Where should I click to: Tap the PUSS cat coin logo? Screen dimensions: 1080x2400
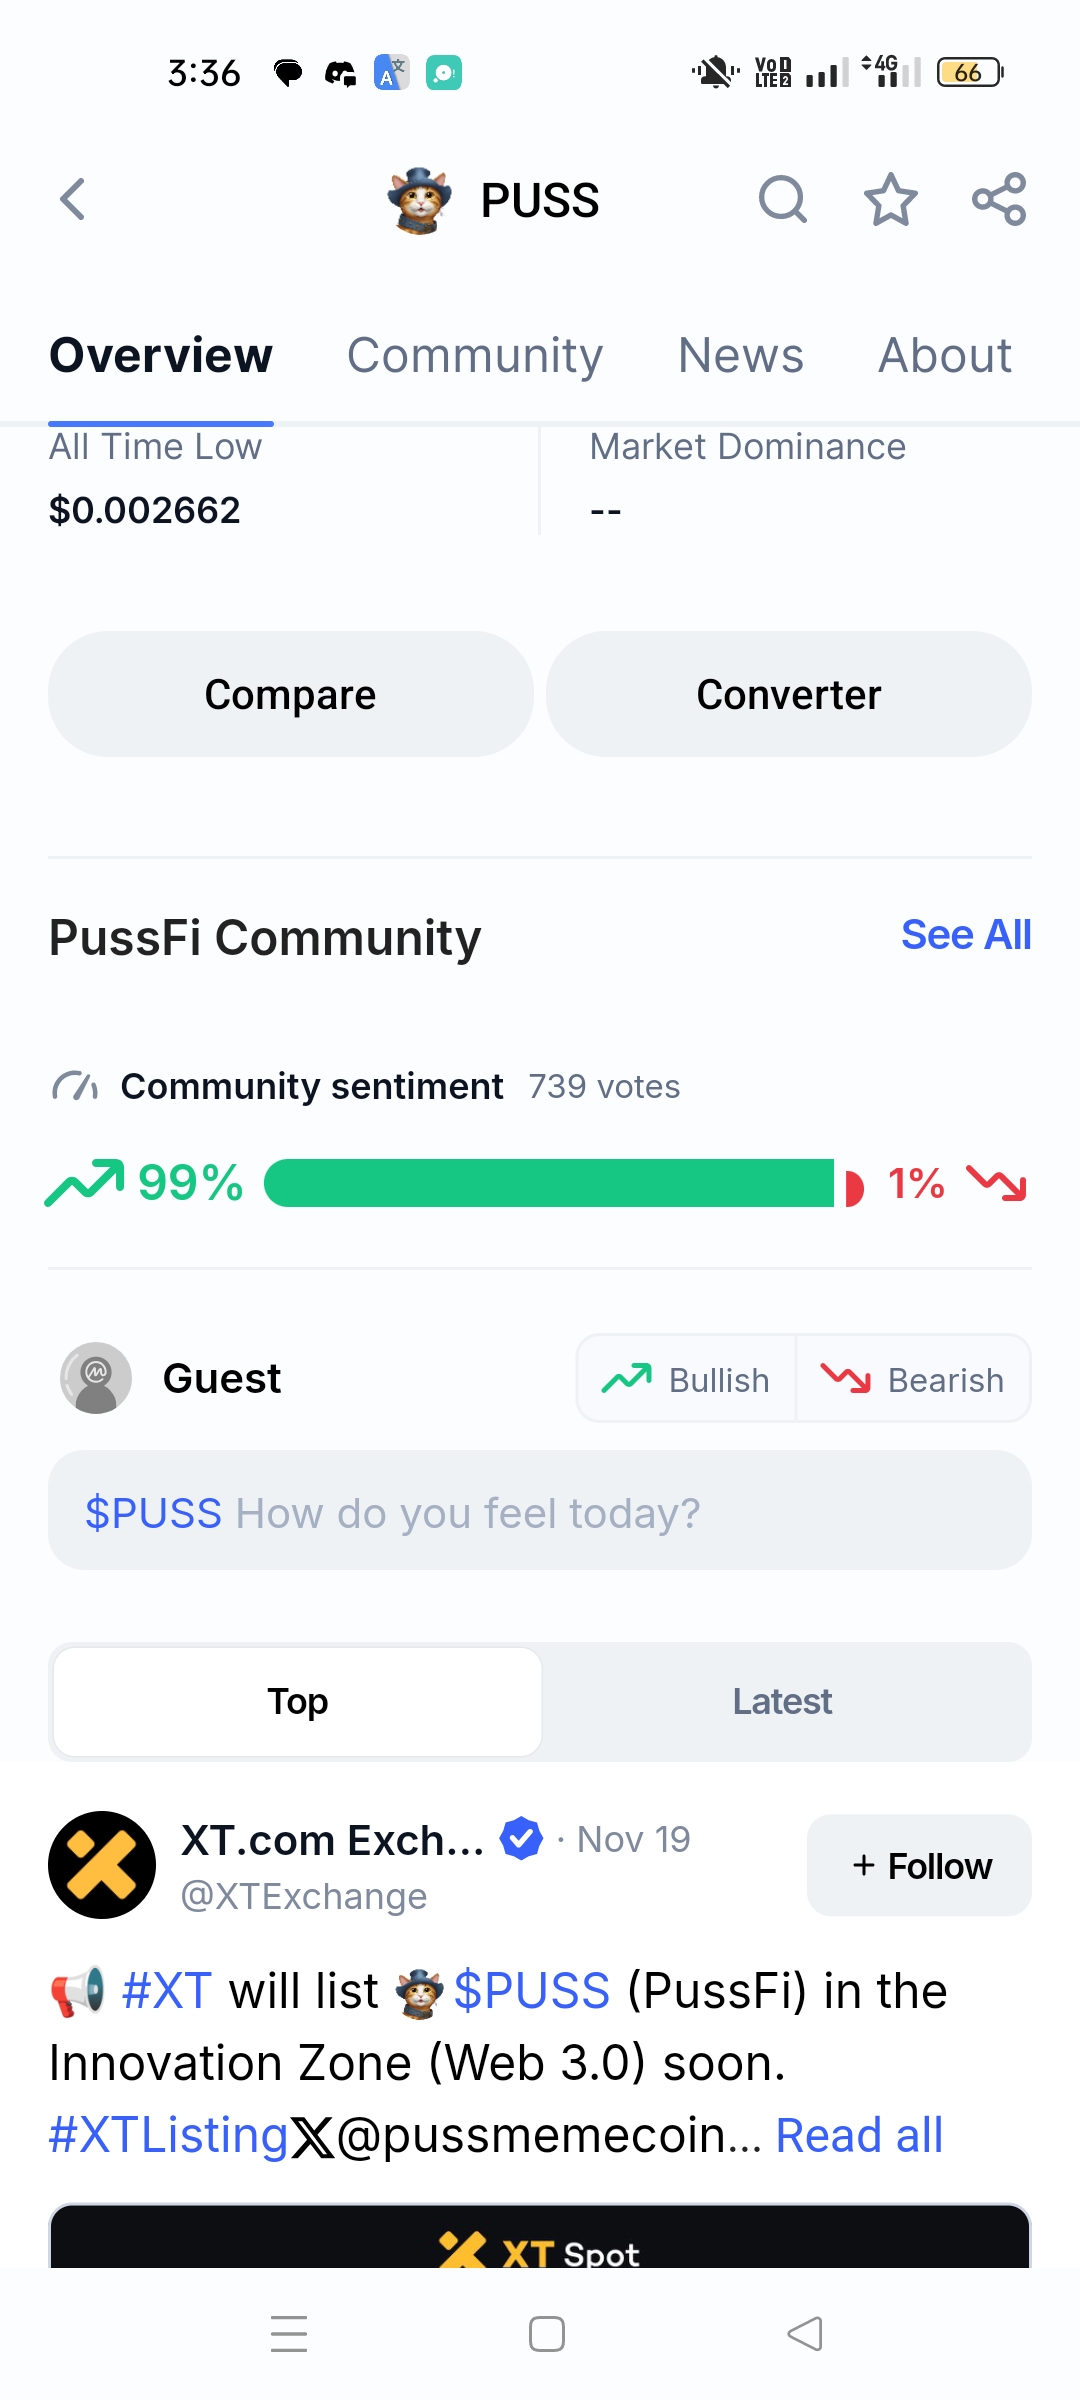click(x=420, y=200)
